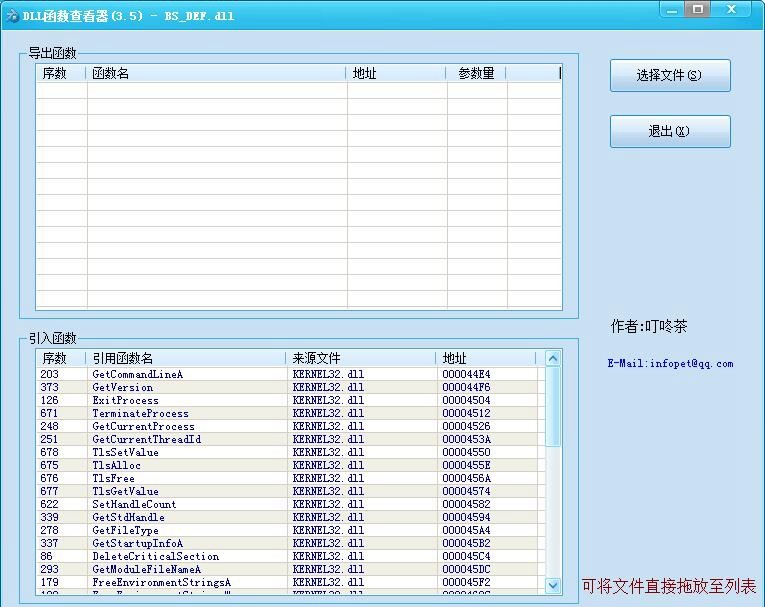Click the 选择文件(S) button
Screen dimensions: 765x607
[x=670, y=76]
